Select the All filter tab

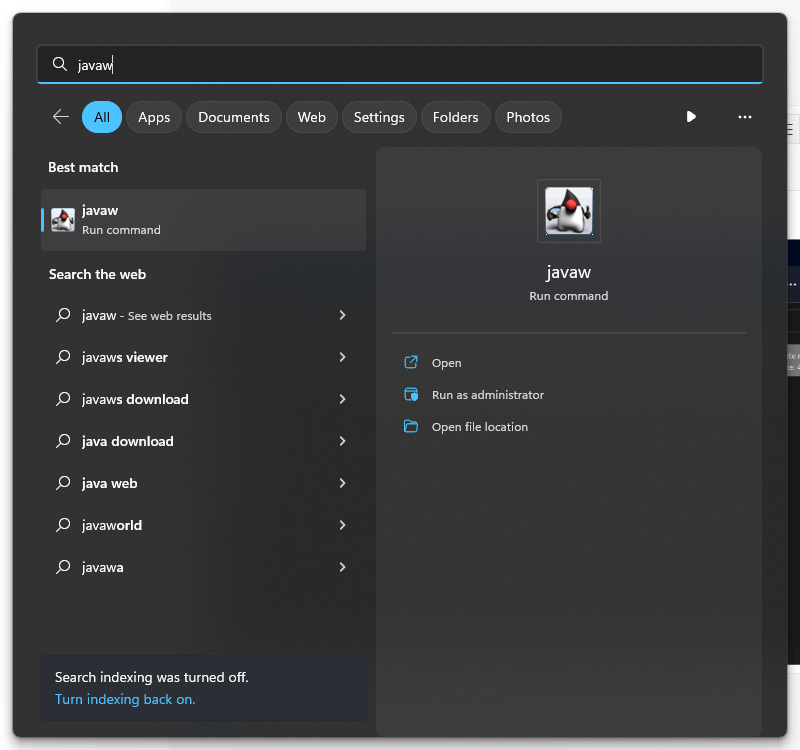click(102, 117)
